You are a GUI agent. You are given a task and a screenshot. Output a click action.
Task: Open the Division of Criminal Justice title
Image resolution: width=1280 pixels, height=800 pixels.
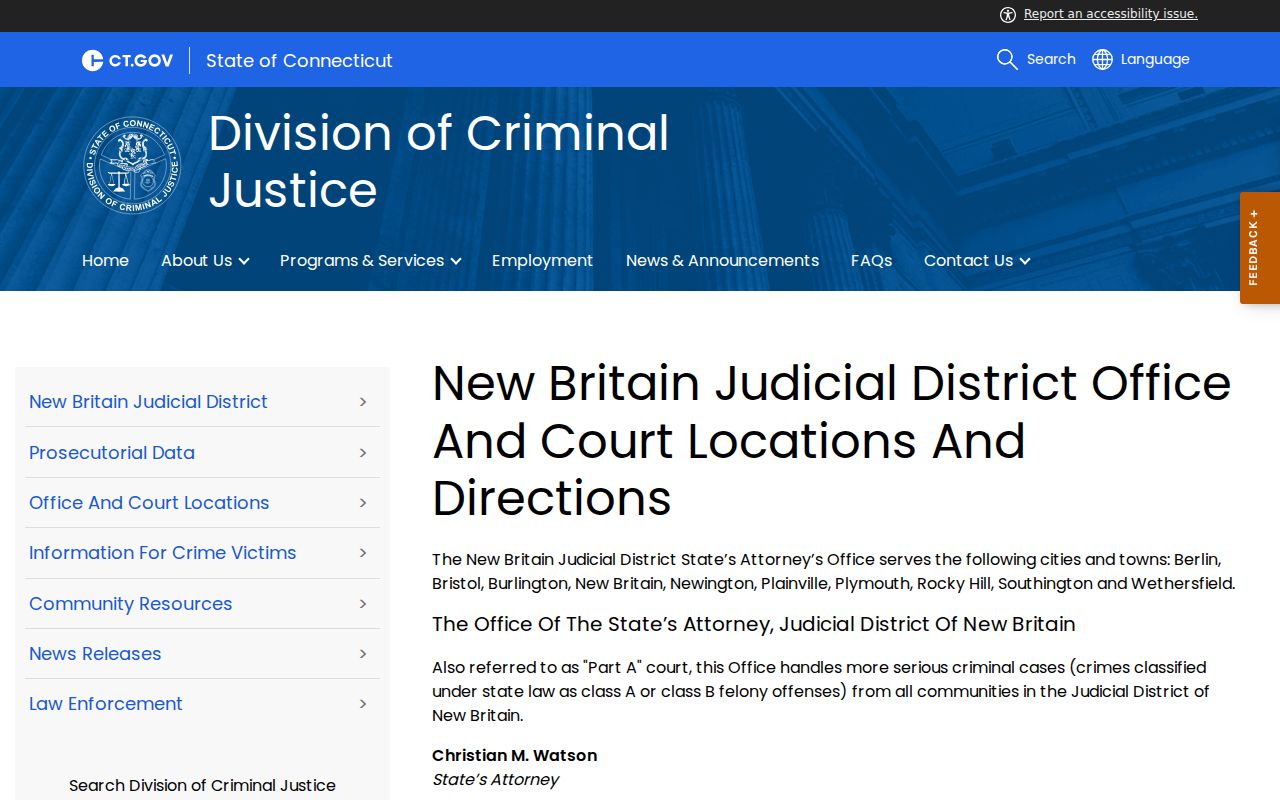coord(439,161)
